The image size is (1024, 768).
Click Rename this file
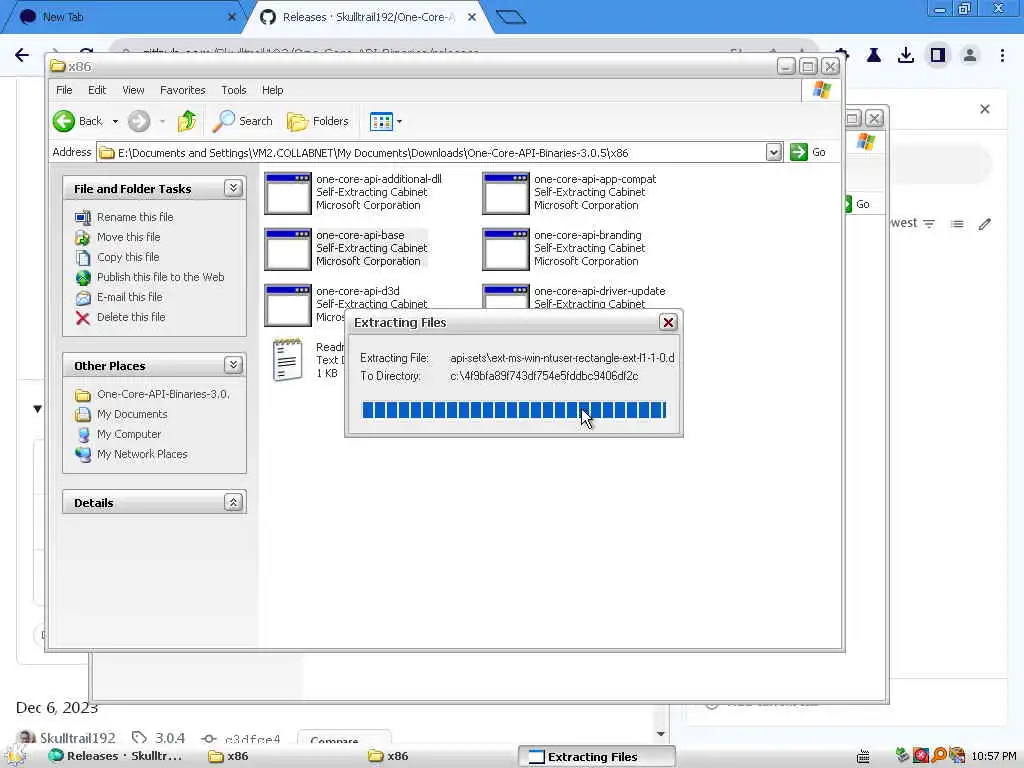[x=135, y=217]
